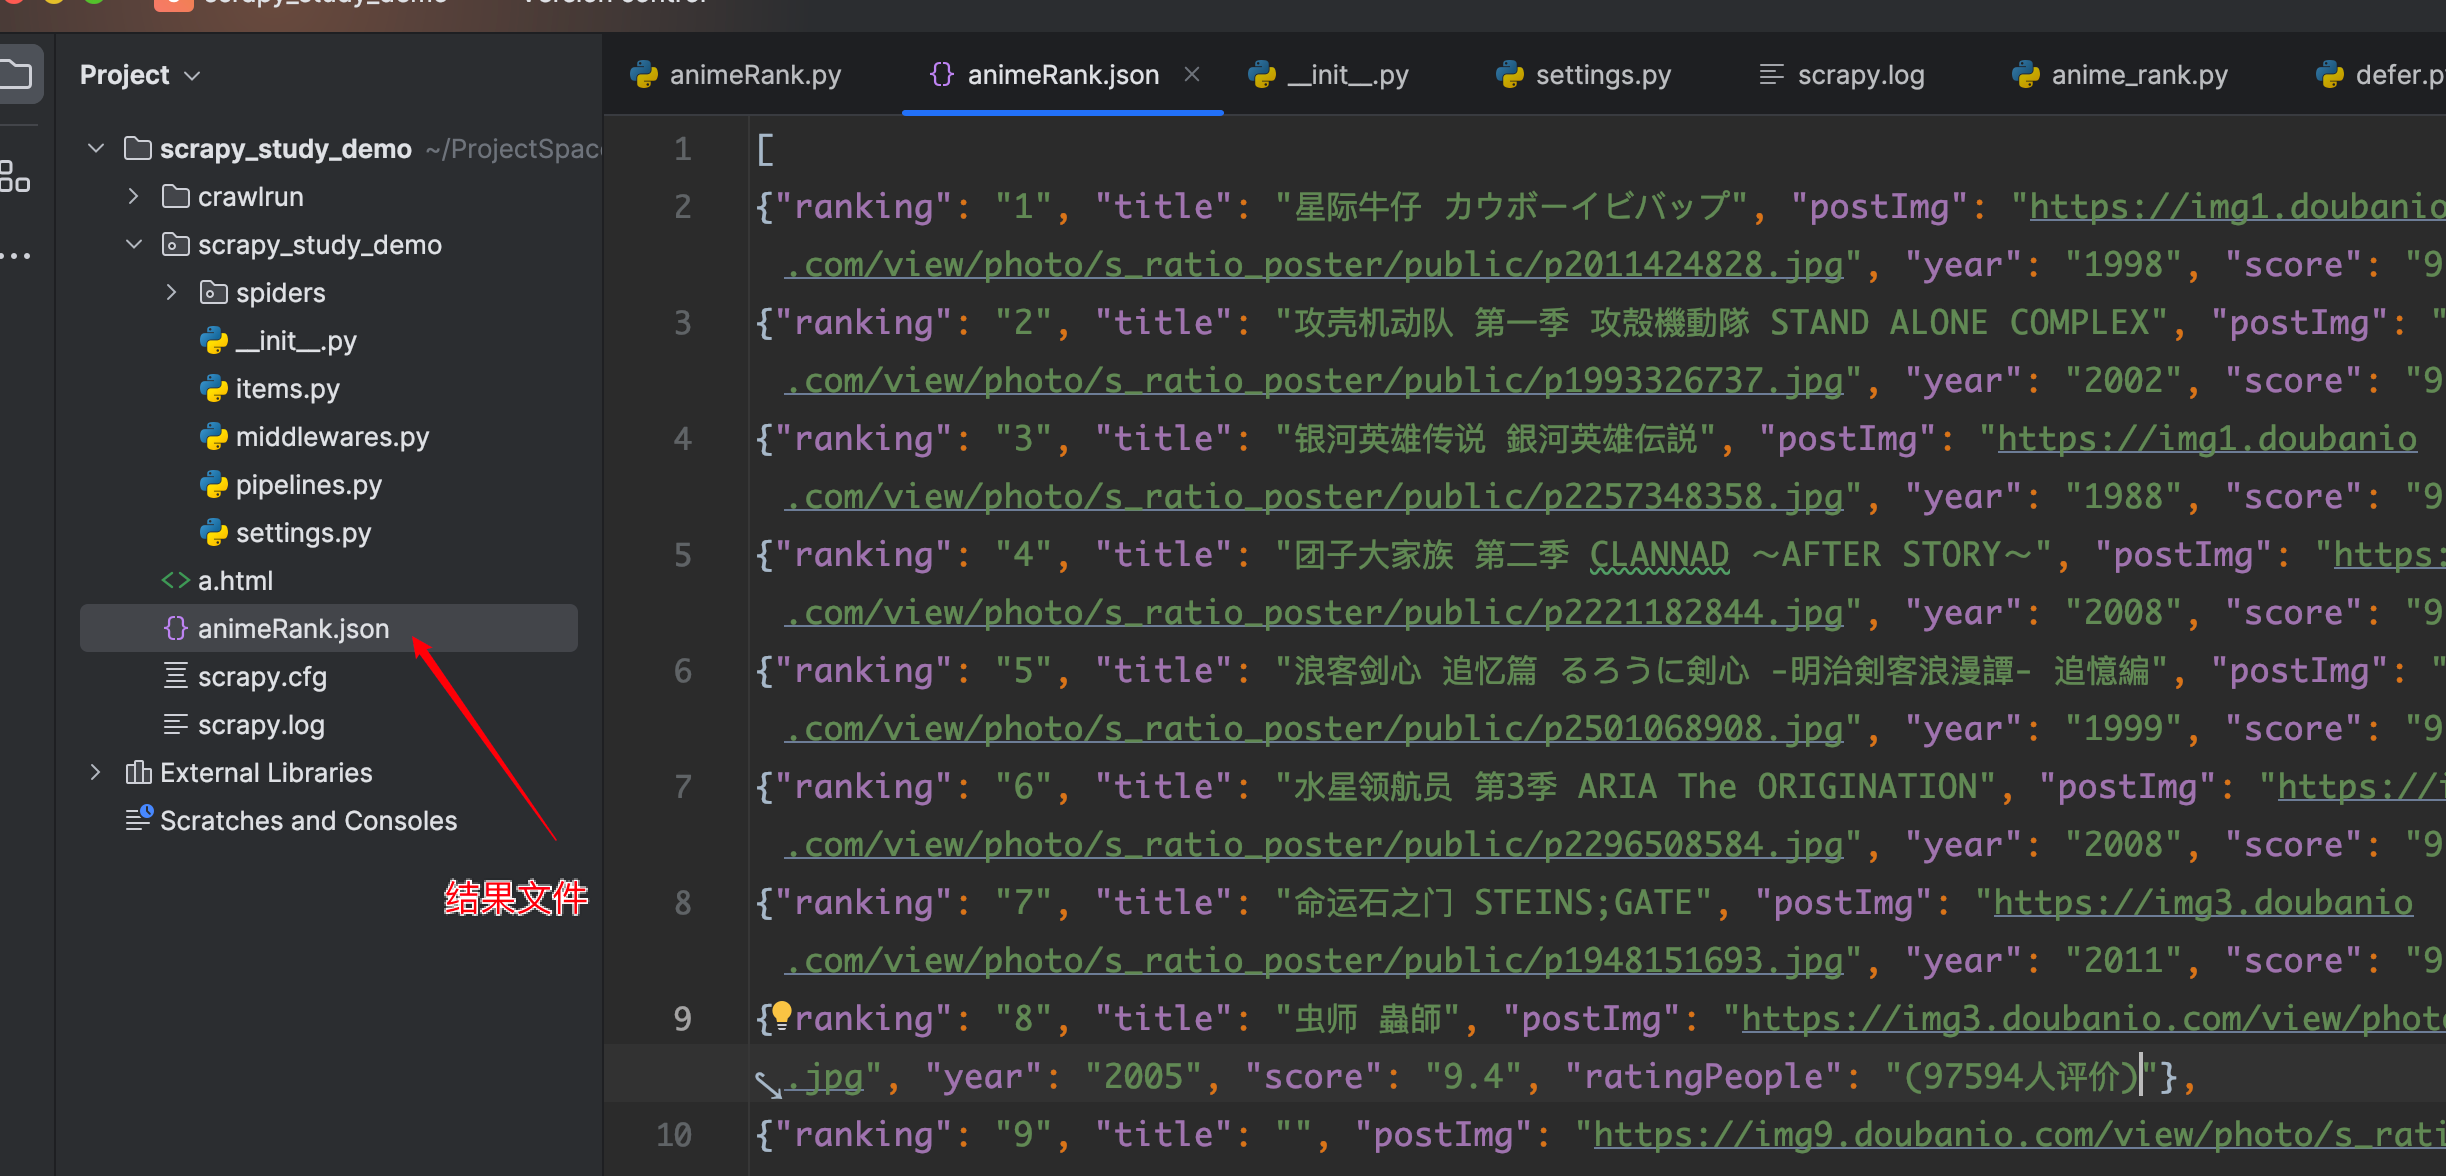2446x1176 pixels.
Task: Click the More tool windows ellipsis
Action: coord(14,256)
